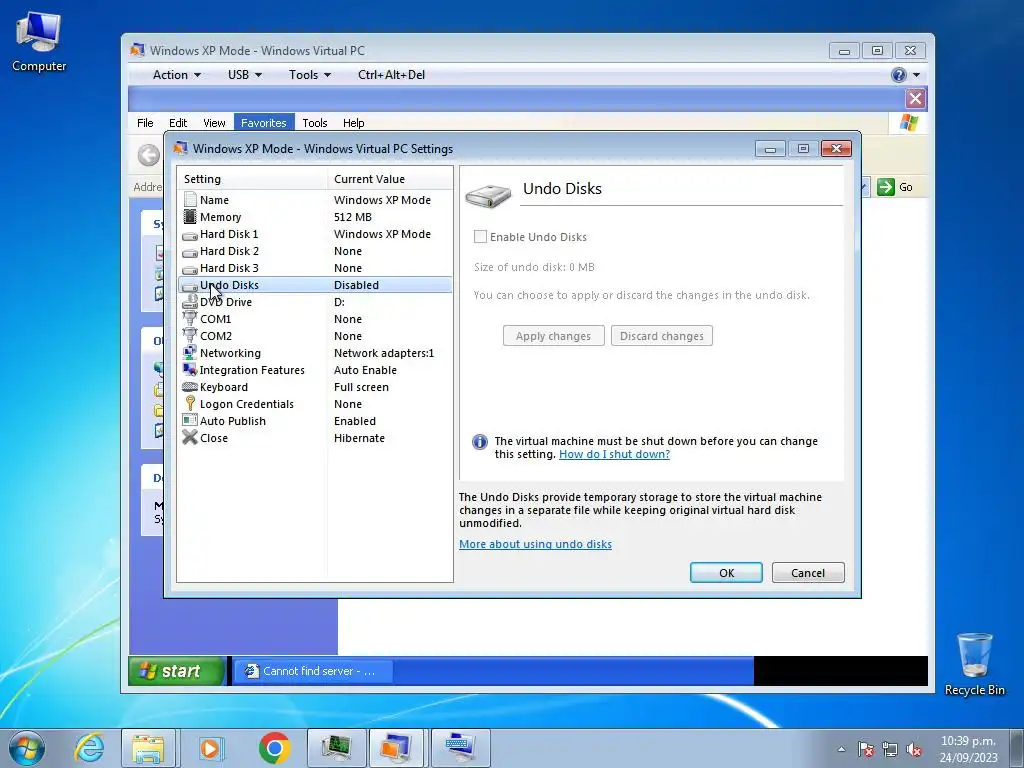Viewport: 1024px width, 768px height.
Task: Open the XP Edit menu
Action: (x=178, y=123)
